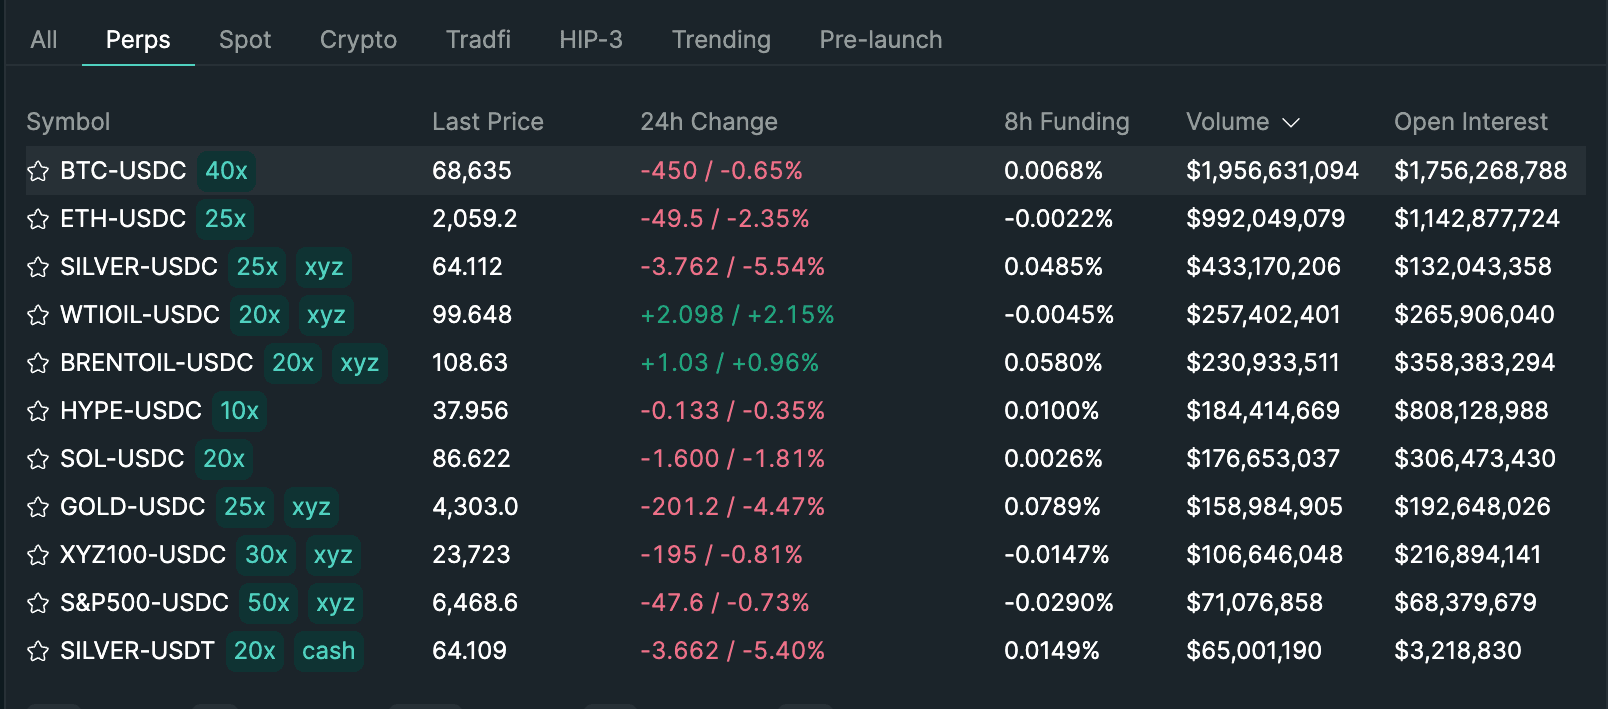Click the xyz tag on GOLD-USDC
The image size is (1608, 709).
click(311, 507)
